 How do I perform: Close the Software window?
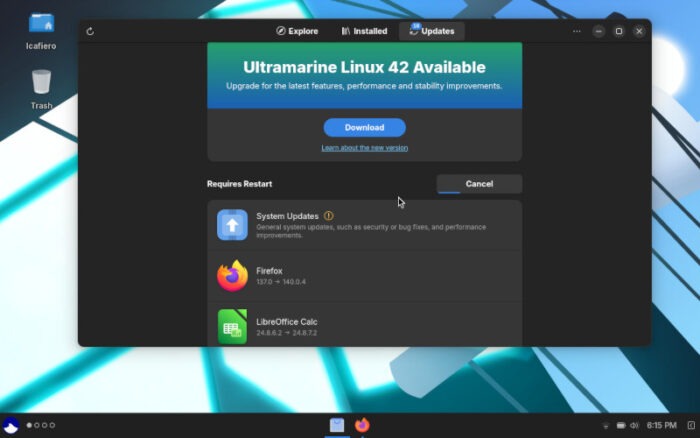pyautogui.click(x=639, y=31)
